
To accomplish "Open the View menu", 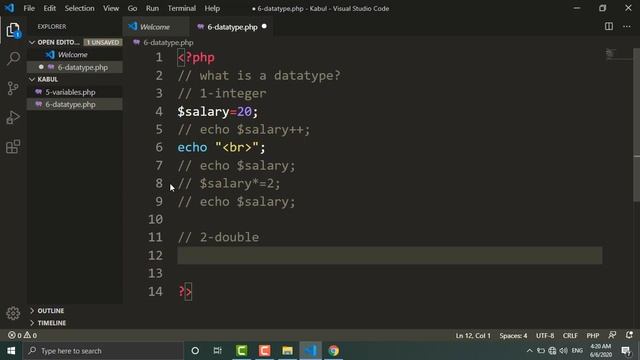I will [x=111, y=8].
